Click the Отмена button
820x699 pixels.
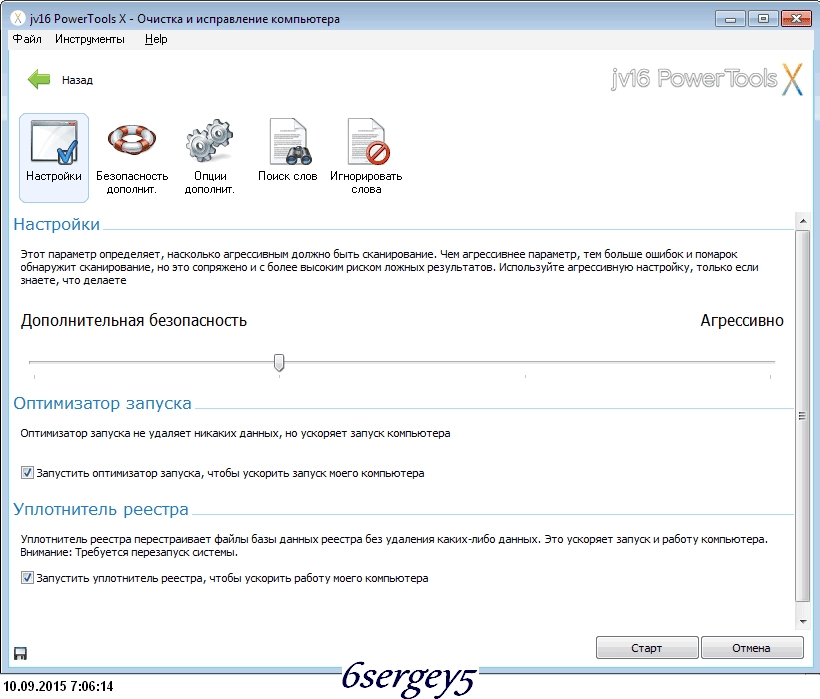(x=751, y=648)
